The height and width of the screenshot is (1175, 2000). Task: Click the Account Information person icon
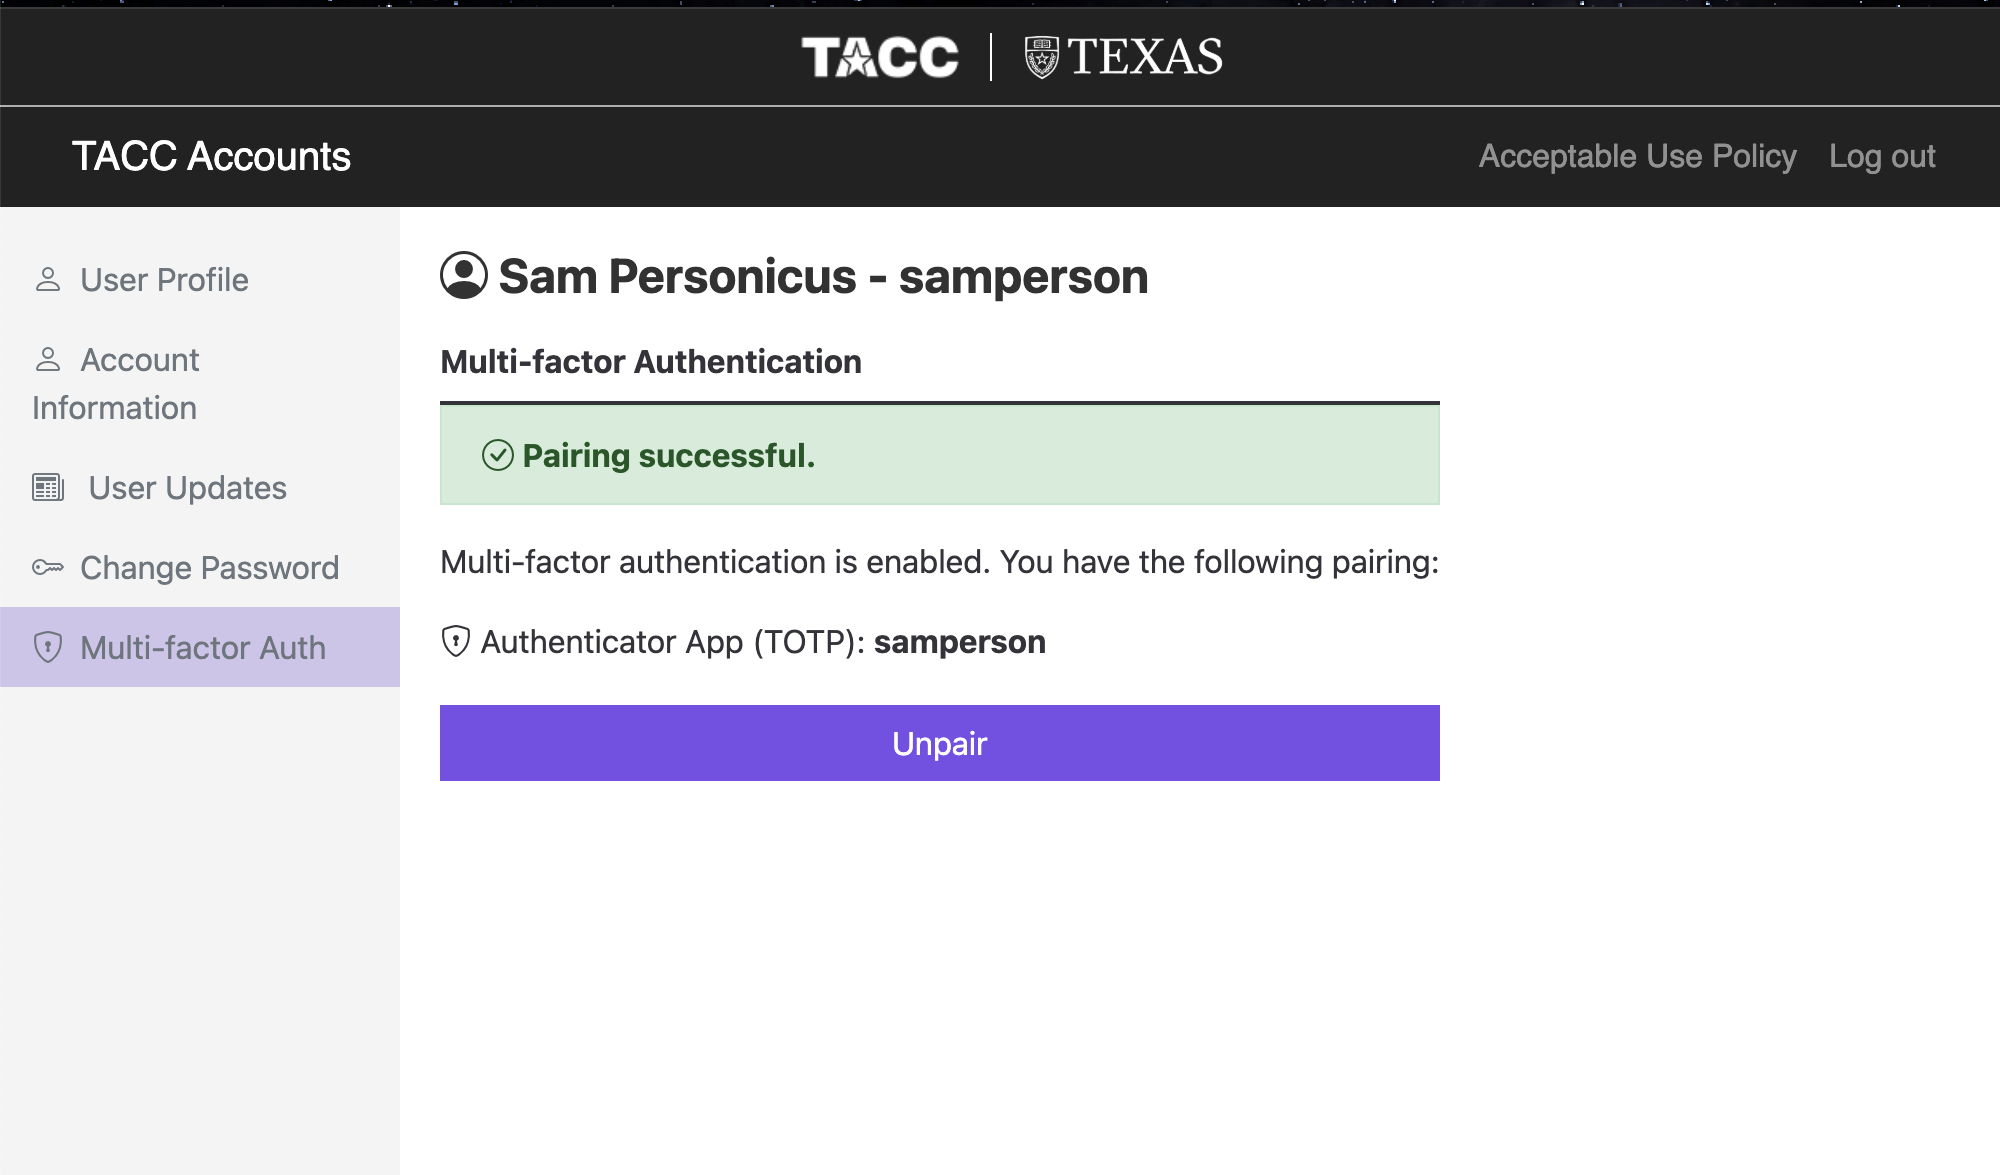pyautogui.click(x=47, y=359)
